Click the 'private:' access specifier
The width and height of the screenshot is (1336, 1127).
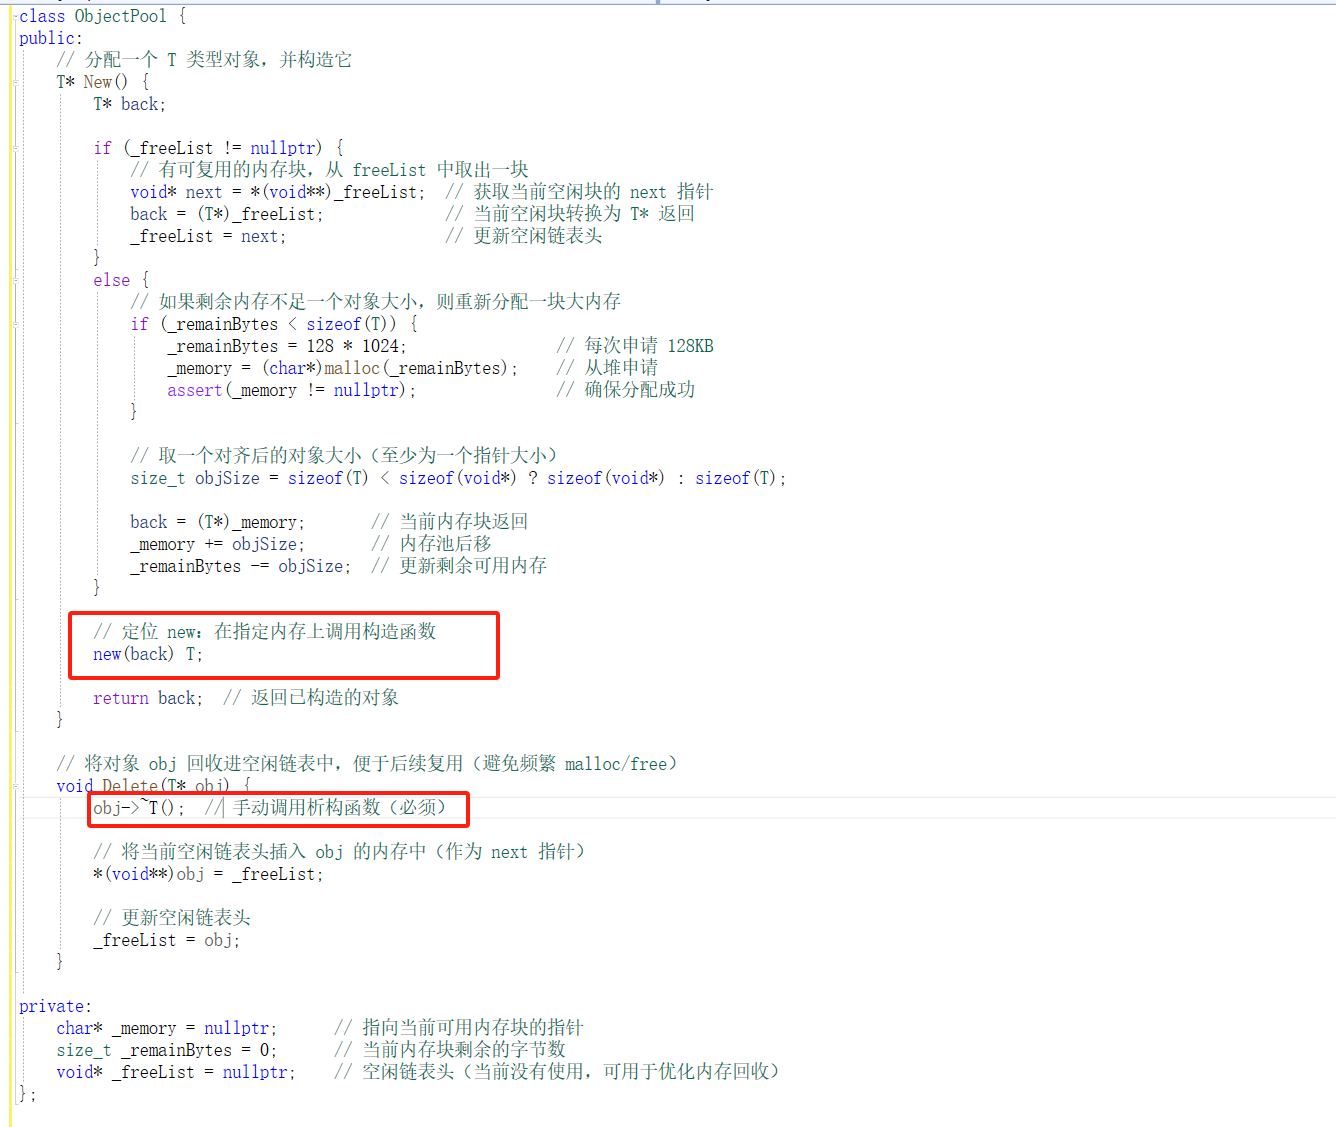[56, 1006]
